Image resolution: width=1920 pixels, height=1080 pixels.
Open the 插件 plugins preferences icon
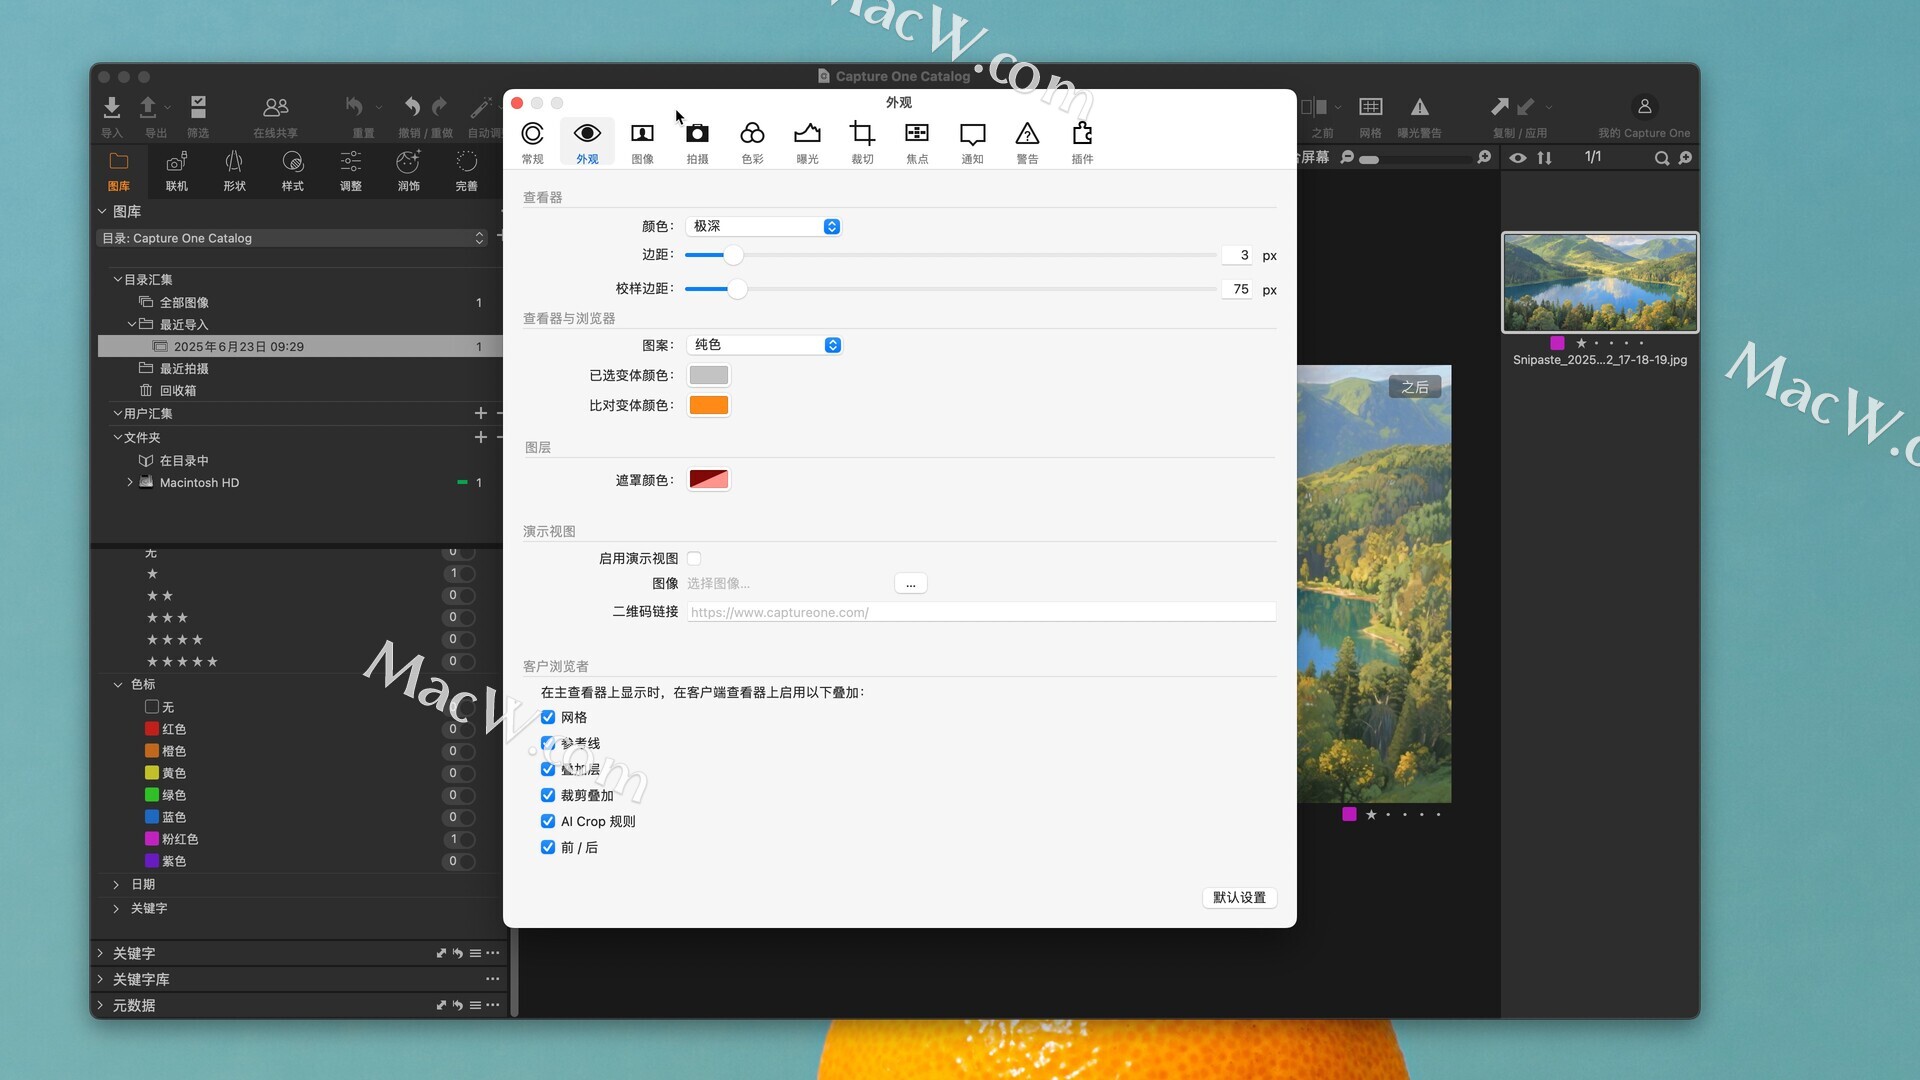1082,142
